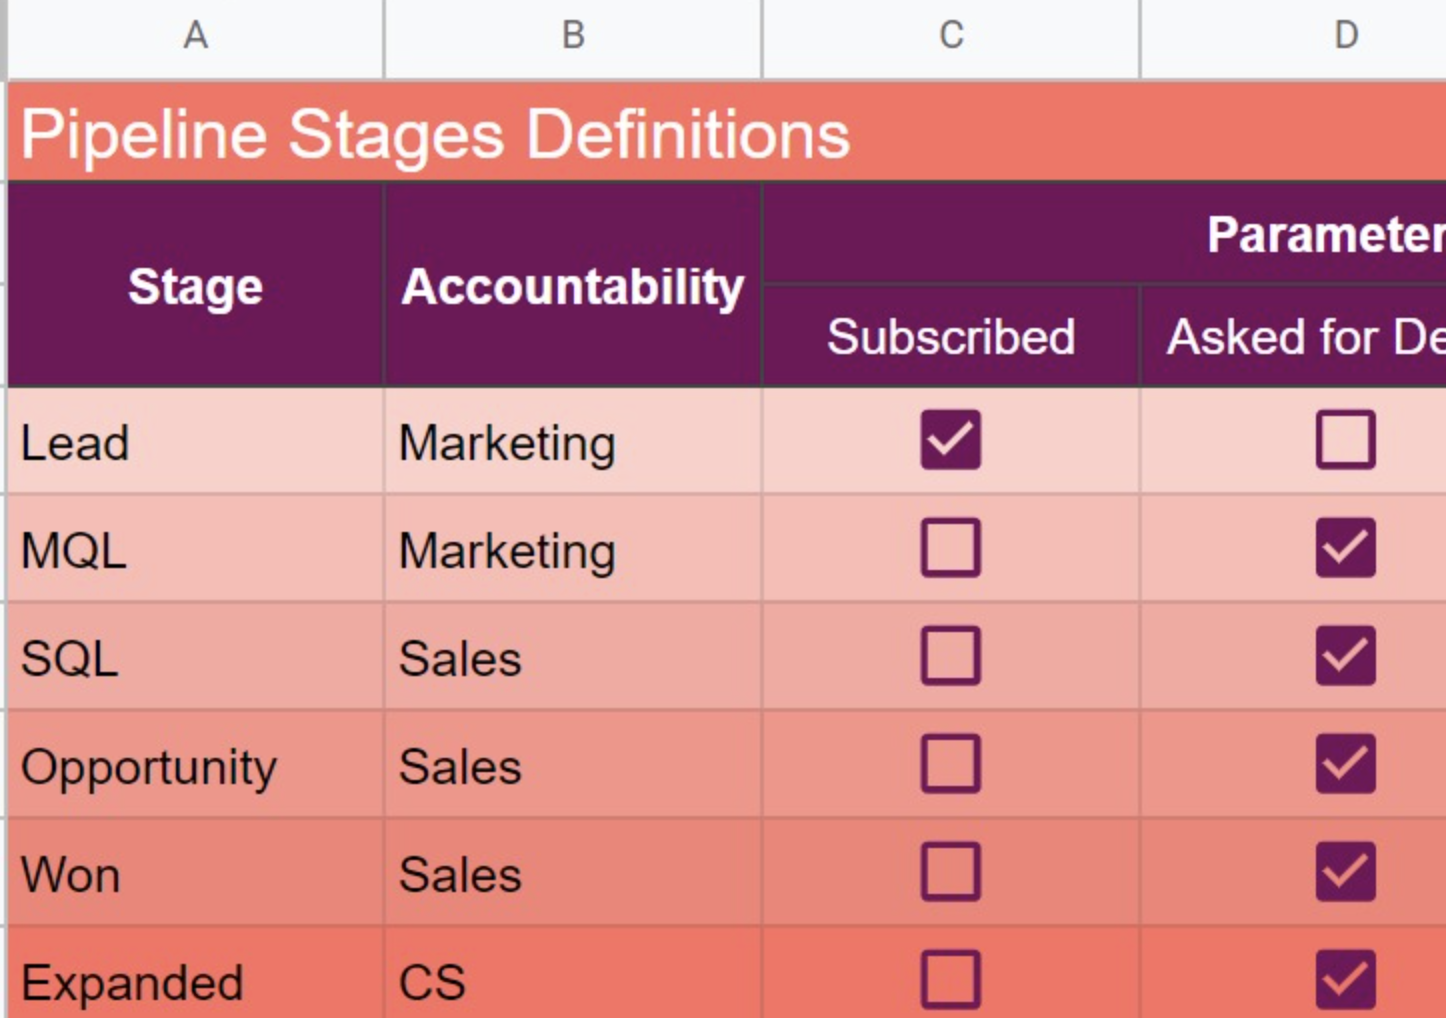The image size is (1446, 1018).
Task: Select the Accountability header cell
Action: coord(572,285)
